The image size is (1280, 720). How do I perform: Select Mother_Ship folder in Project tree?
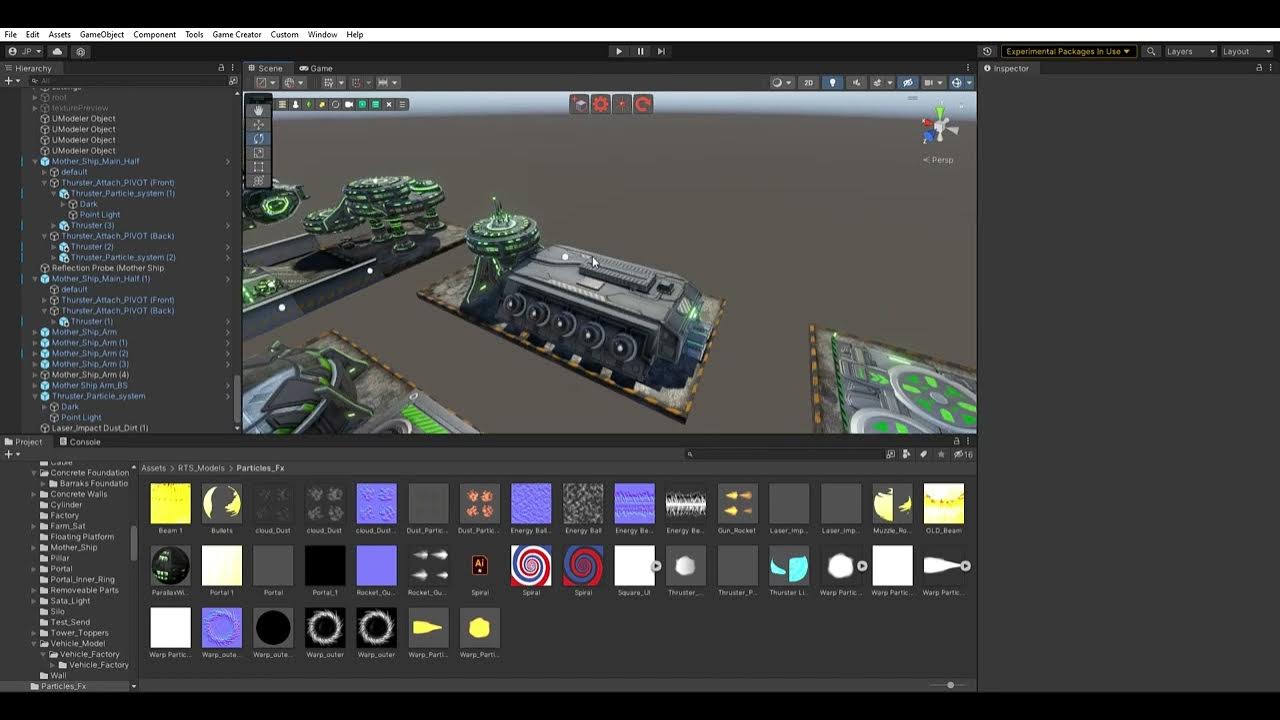pos(73,548)
